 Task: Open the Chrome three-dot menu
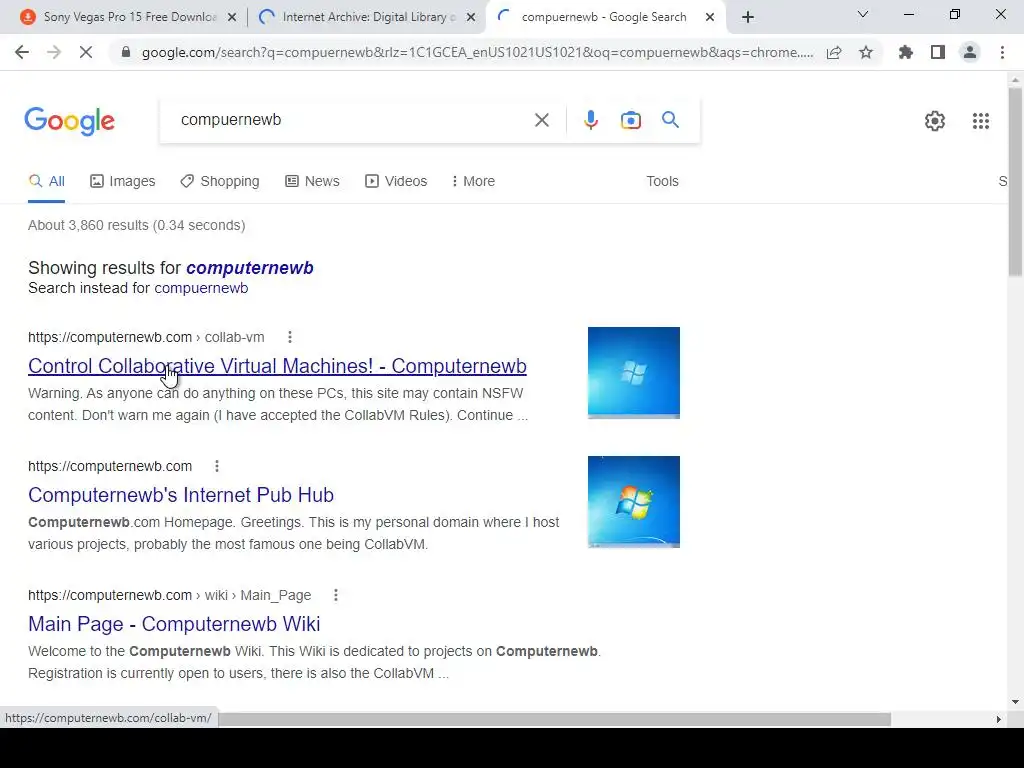click(1002, 52)
